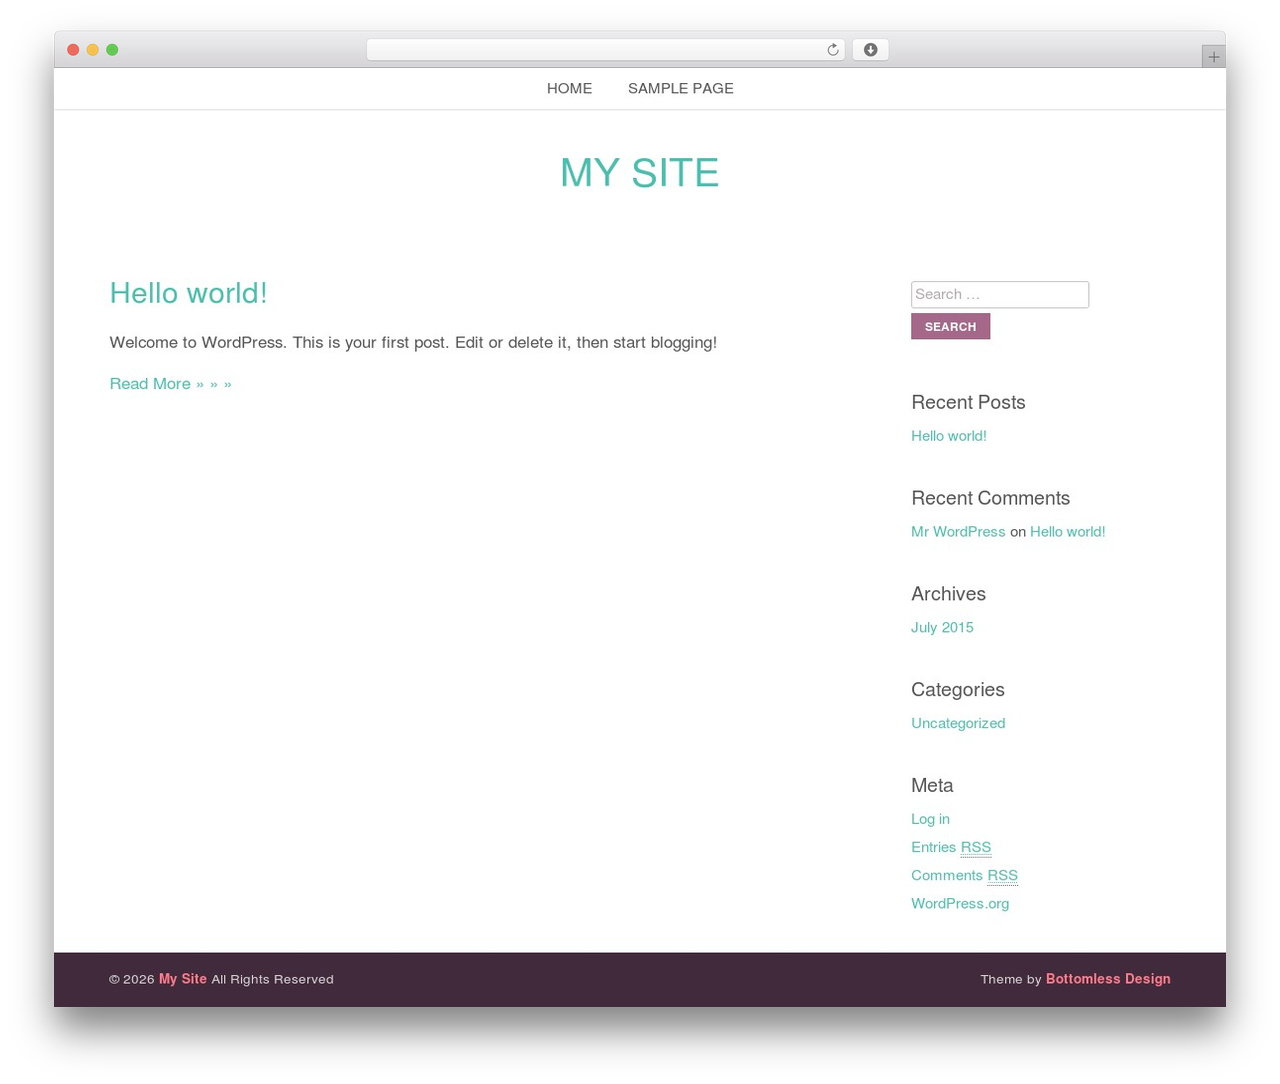The image size is (1280, 1084).
Task: Open a new browser tab with plus
Action: tap(1213, 57)
